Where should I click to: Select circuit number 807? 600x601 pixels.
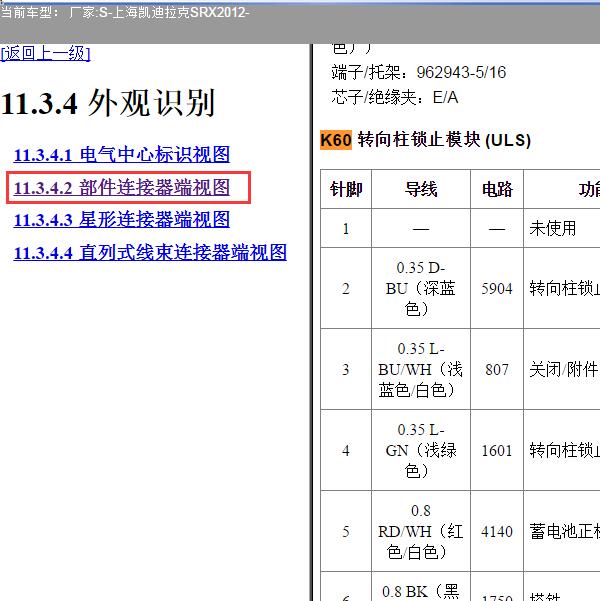tap(497, 369)
